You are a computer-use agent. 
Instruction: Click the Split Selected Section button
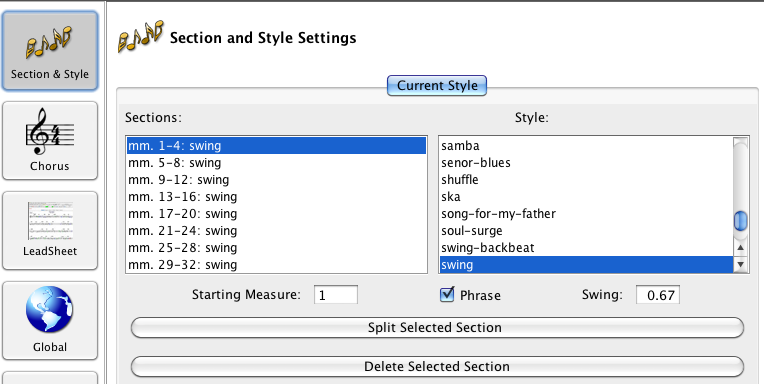pyautogui.click(x=437, y=327)
